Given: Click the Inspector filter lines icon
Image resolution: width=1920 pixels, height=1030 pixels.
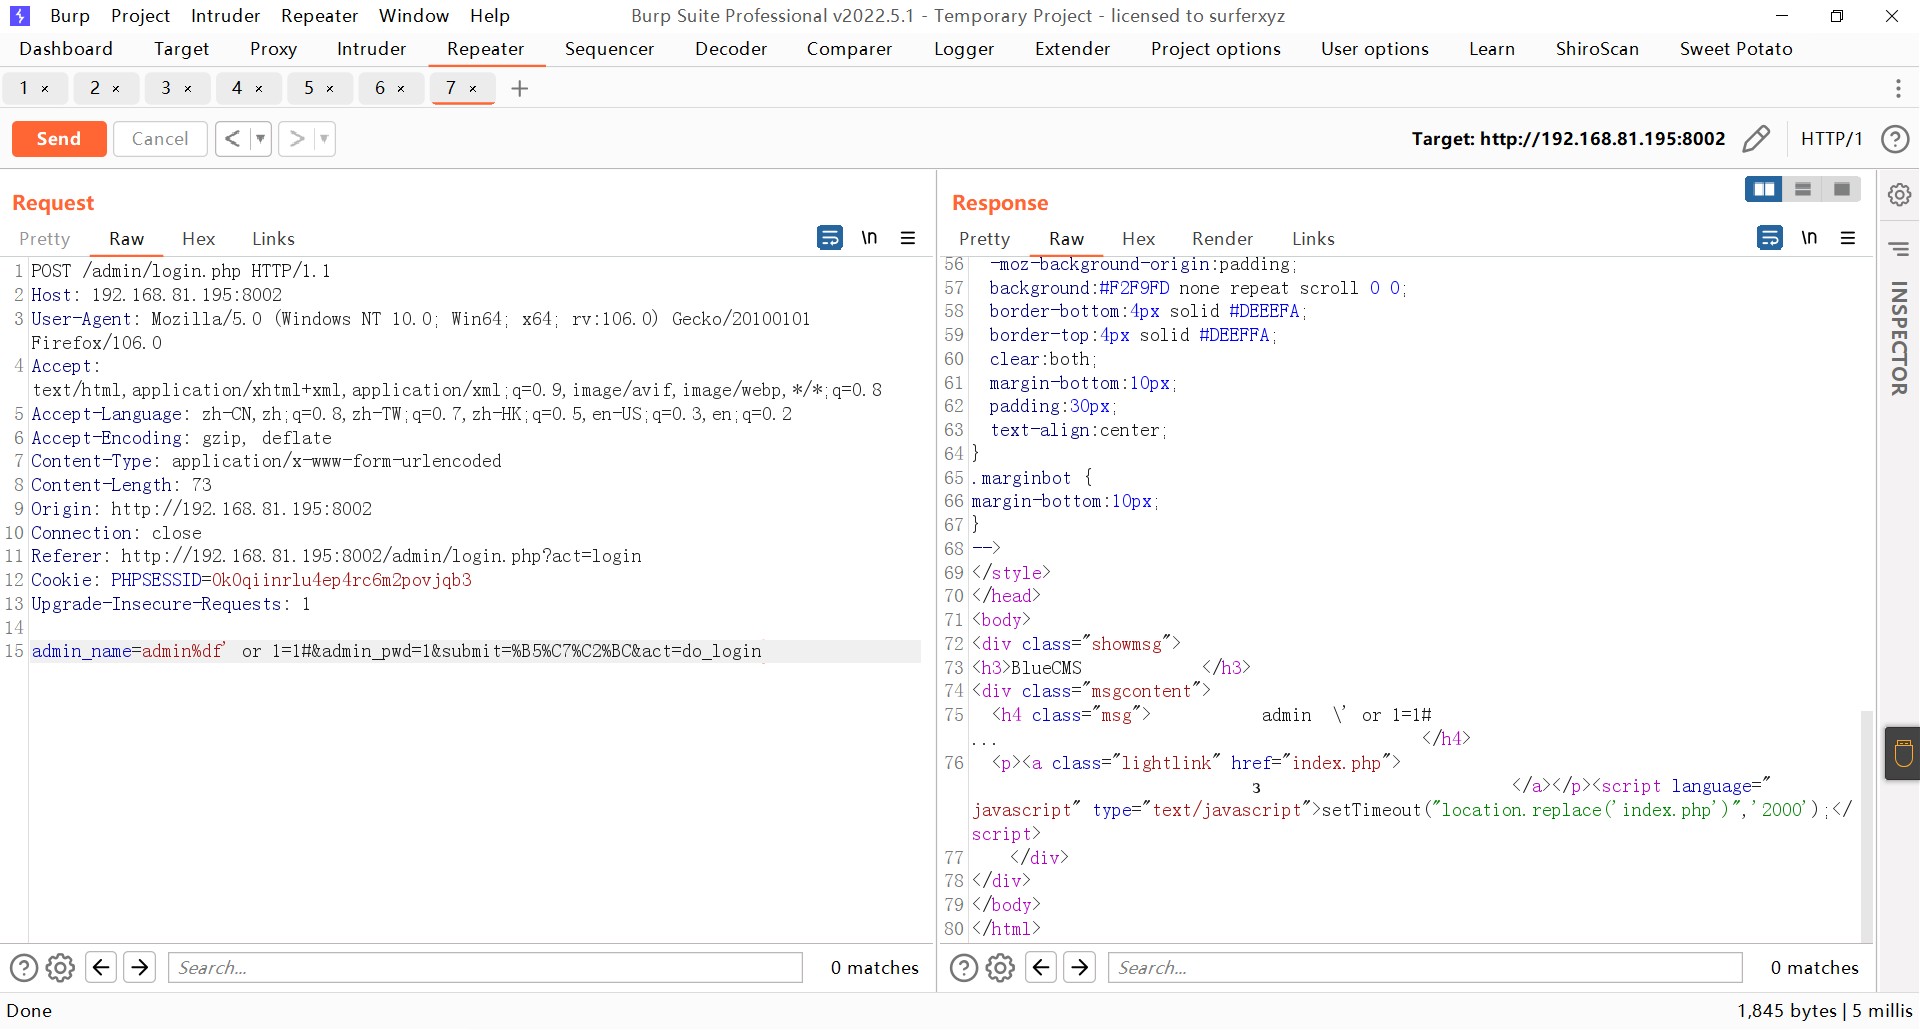Looking at the screenshot, I should coord(1899,249).
